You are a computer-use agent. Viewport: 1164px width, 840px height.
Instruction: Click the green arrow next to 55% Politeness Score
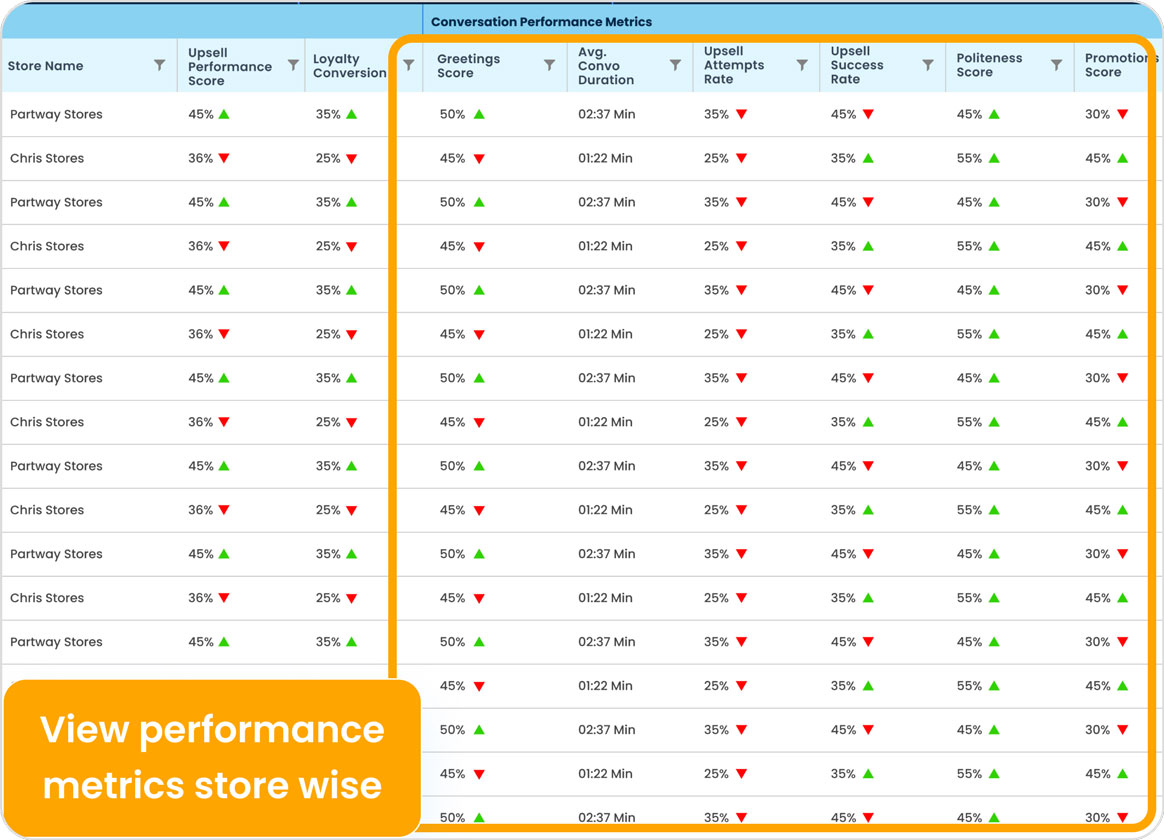click(x=993, y=158)
